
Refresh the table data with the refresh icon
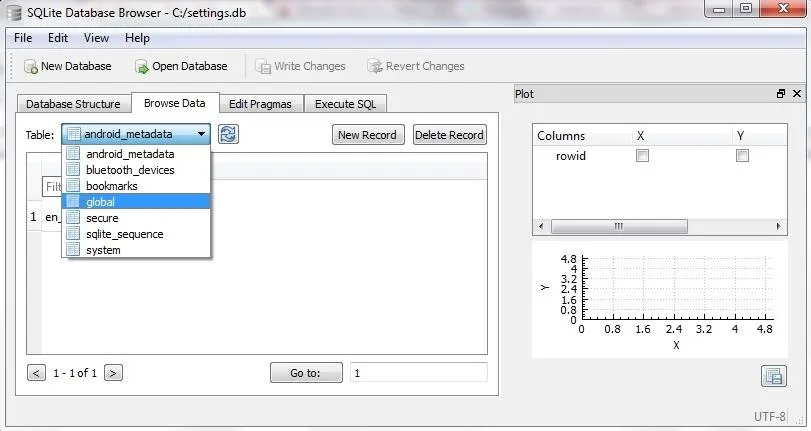click(228, 135)
